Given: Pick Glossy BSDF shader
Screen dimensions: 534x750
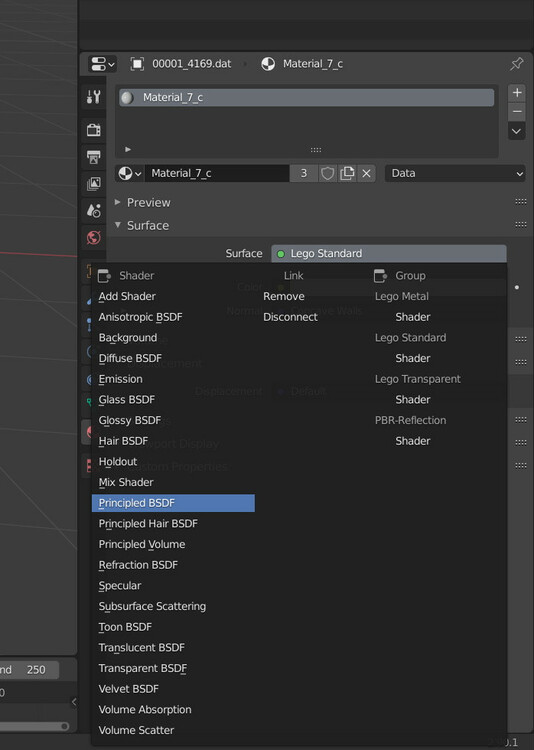Looking at the screenshot, I should pyautogui.click(x=173, y=420).
